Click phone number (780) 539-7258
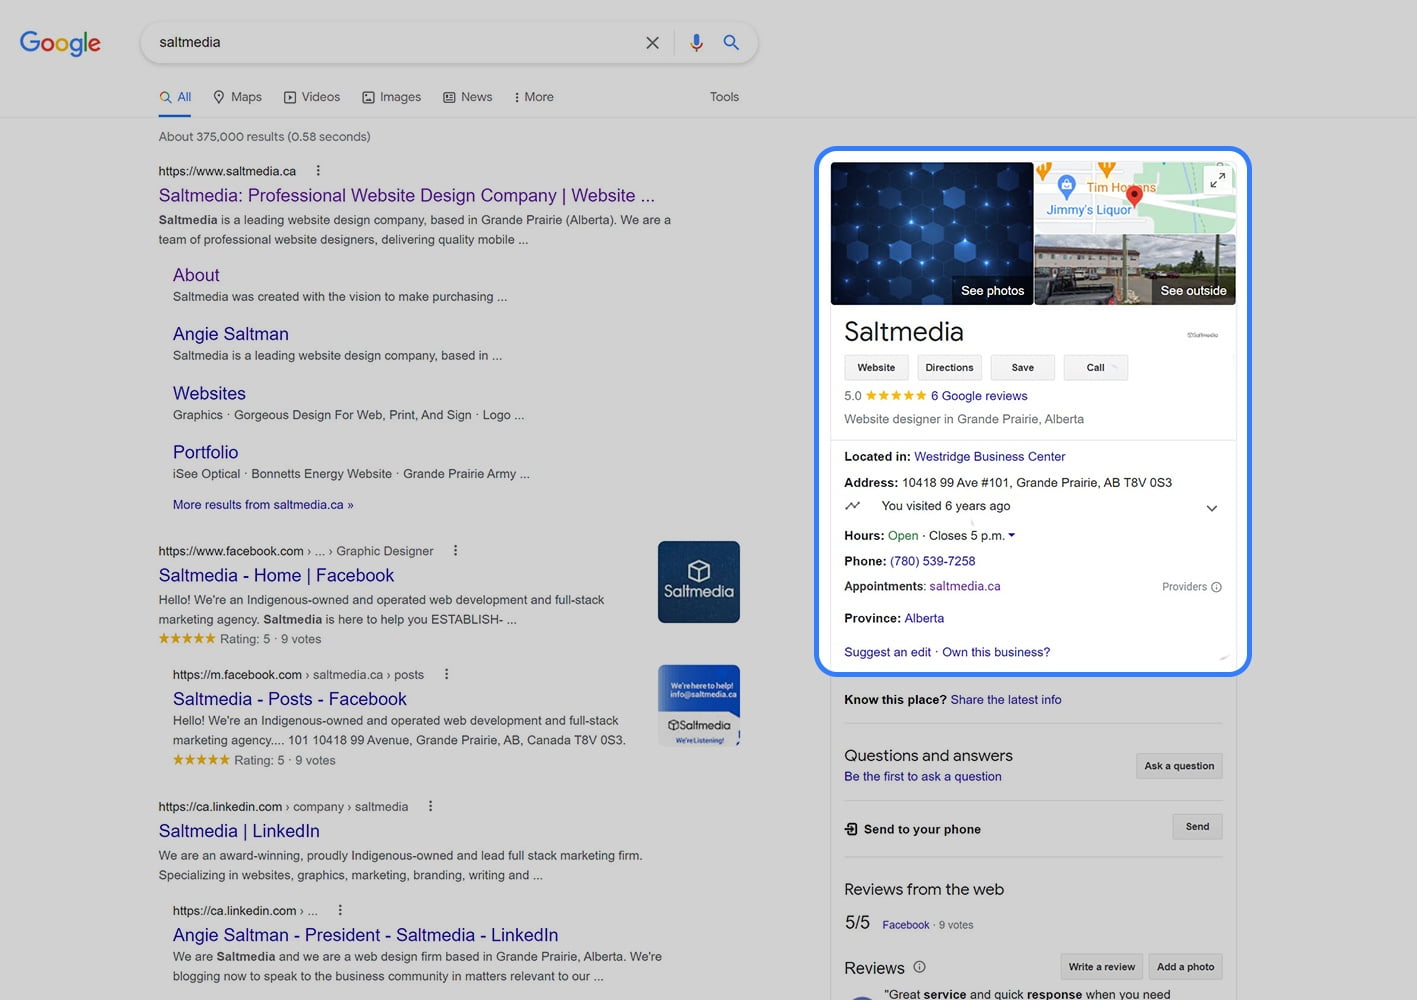Viewport: 1417px width, 1000px height. [933, 562]
